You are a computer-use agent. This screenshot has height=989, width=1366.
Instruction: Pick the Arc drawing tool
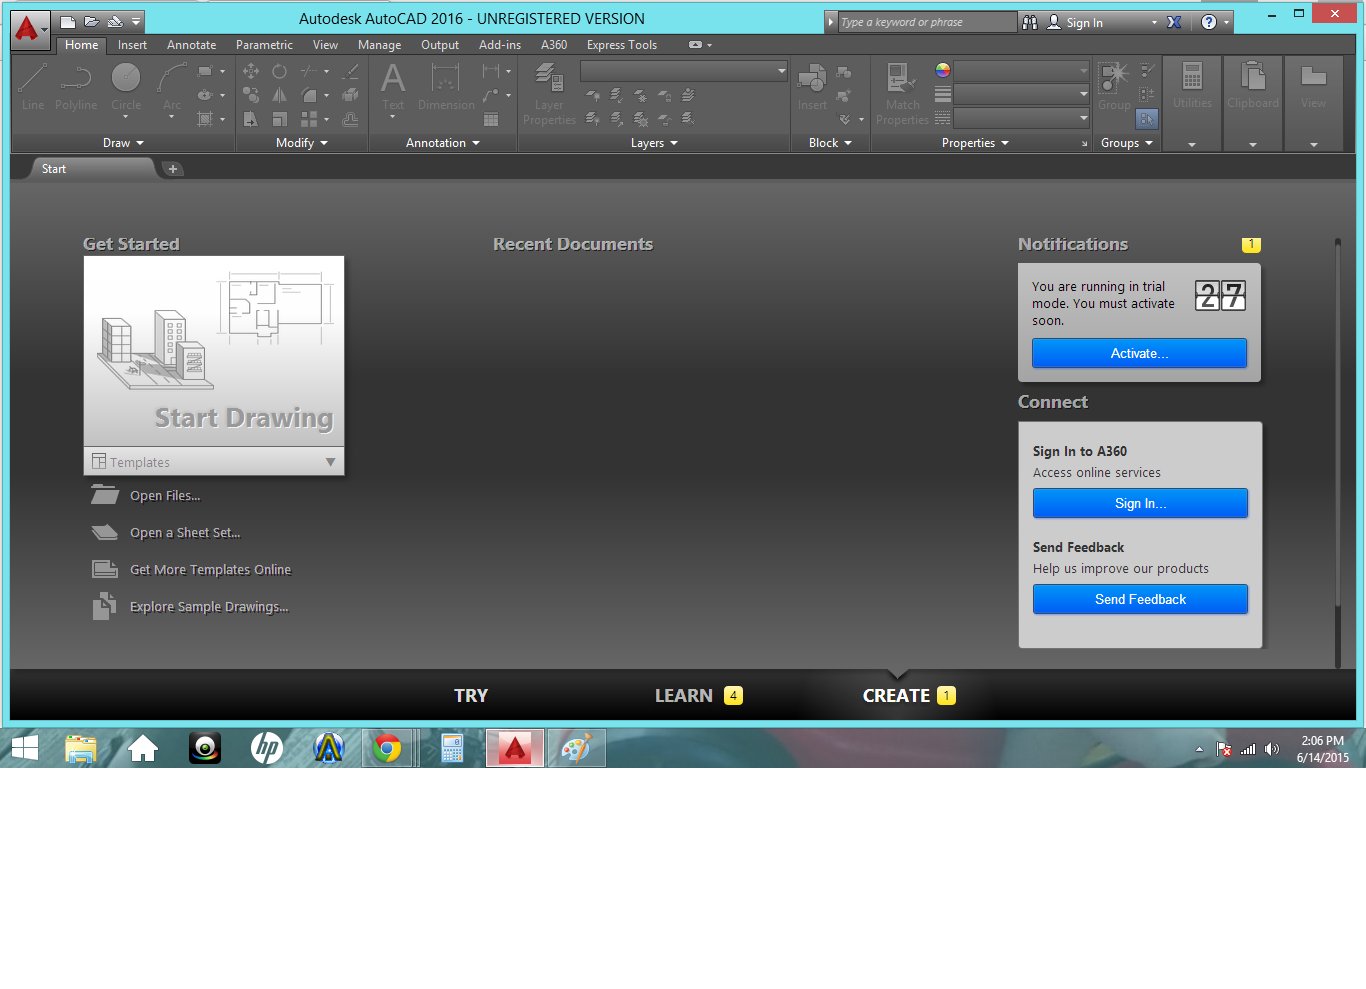tap(172, 86)
